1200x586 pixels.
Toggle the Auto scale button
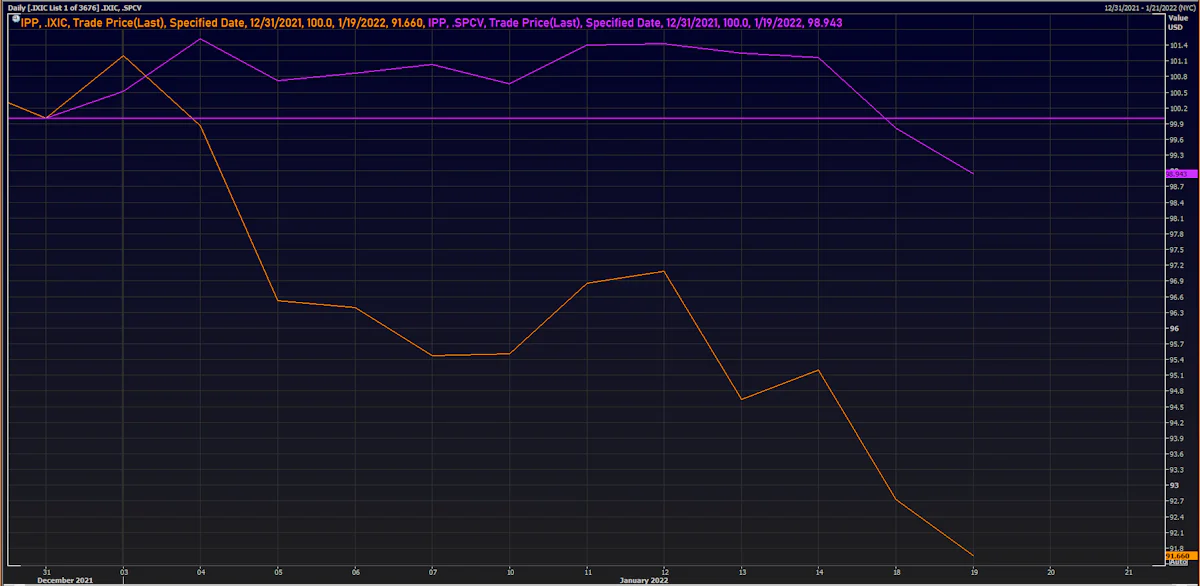(1177, 564)
